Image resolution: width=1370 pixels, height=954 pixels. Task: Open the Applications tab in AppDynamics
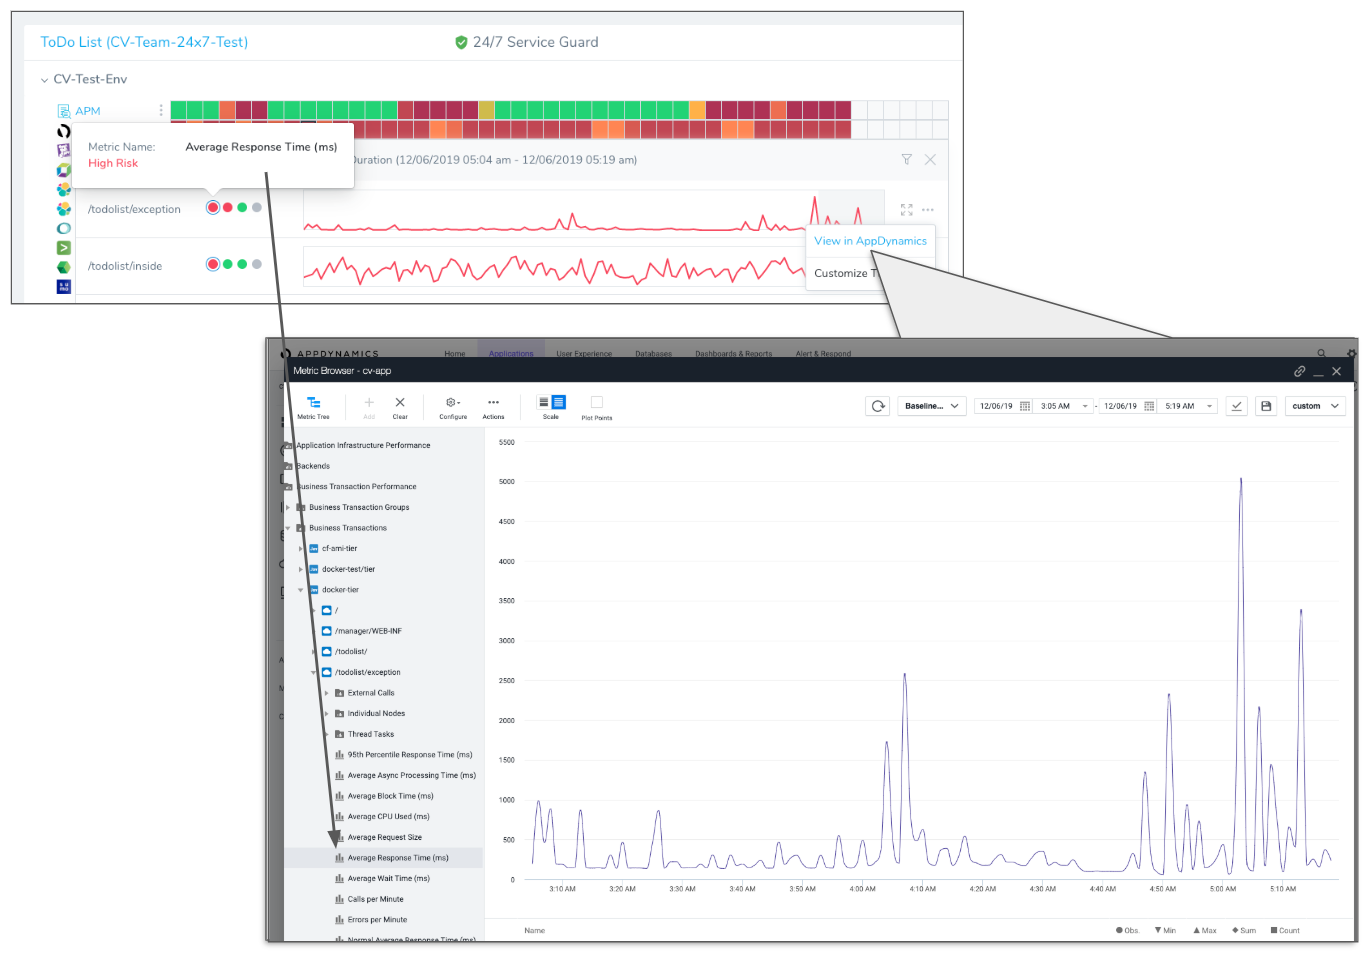(511, 354)
